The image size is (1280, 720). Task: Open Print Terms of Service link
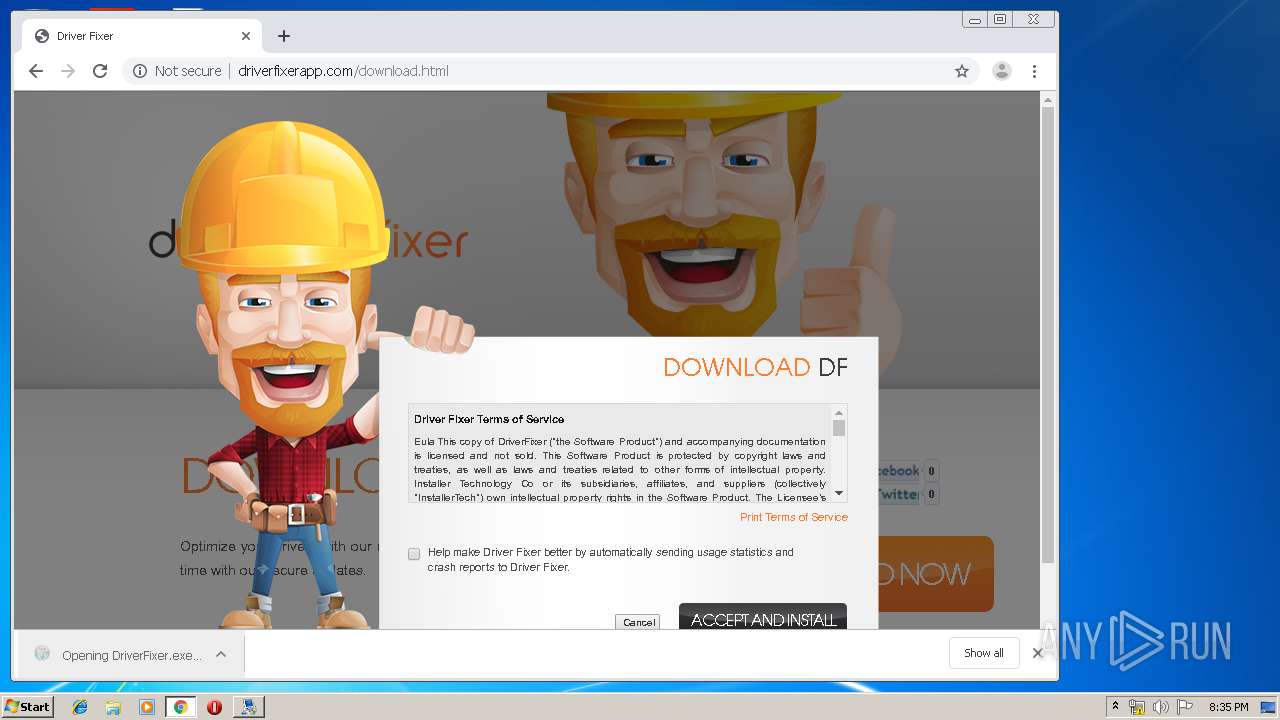tap(794, 517)
